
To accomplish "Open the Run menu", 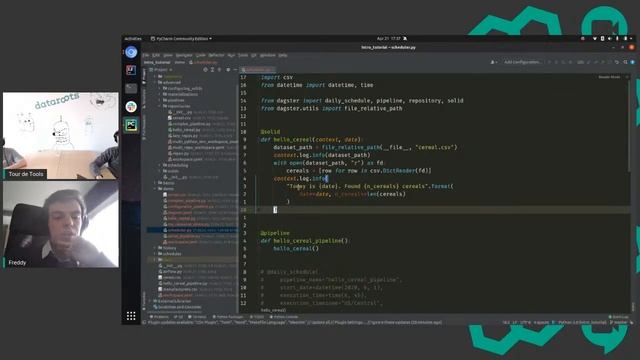I will (231, 55).
